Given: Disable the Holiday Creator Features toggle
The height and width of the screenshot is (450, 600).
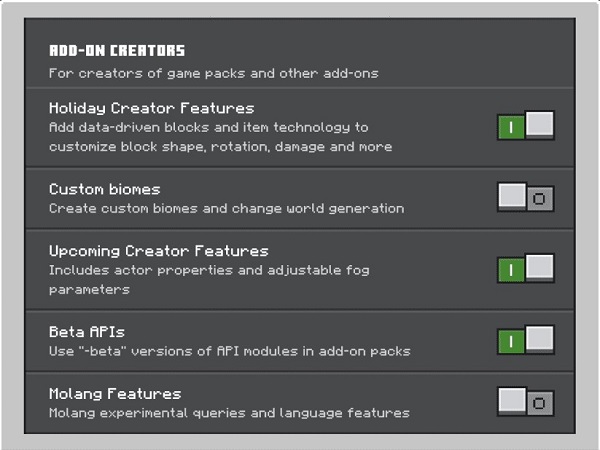Looking at the screenshot, I should (x=525, y=126).
